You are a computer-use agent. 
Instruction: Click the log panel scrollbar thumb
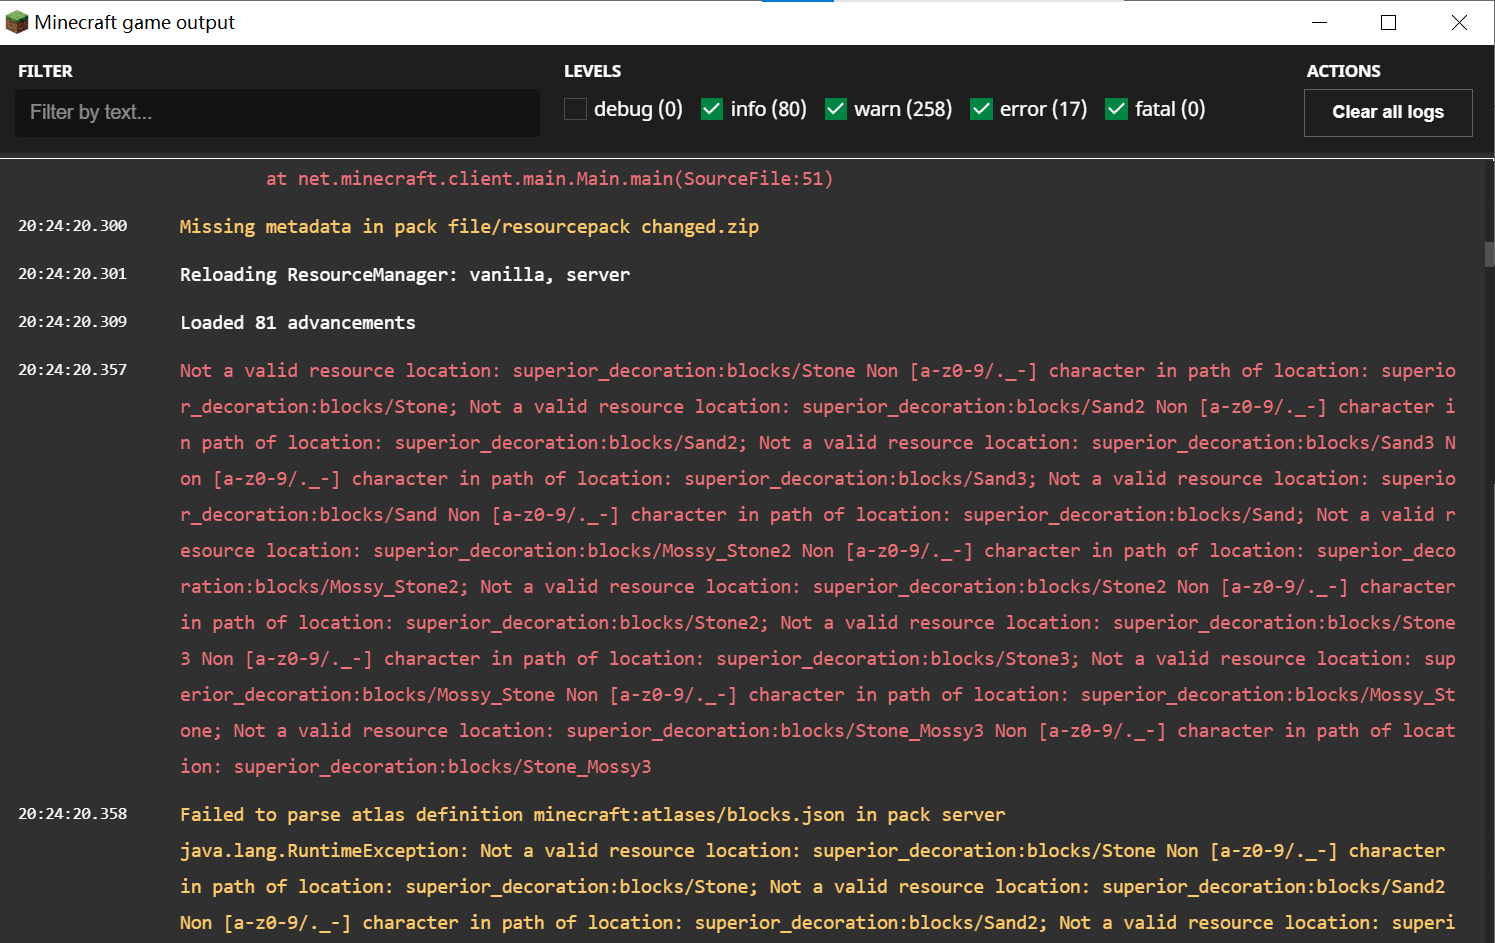point(1489,254)
